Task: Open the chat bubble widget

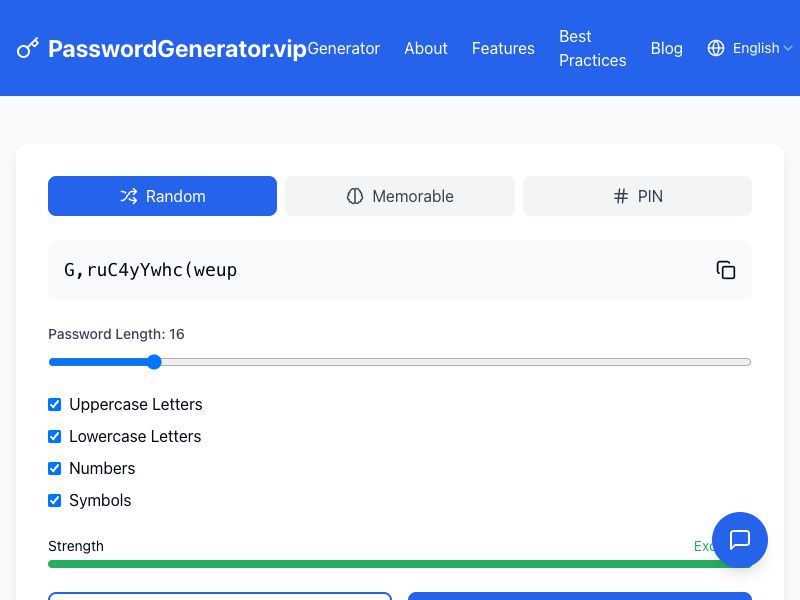Action: tap(740, 540)
